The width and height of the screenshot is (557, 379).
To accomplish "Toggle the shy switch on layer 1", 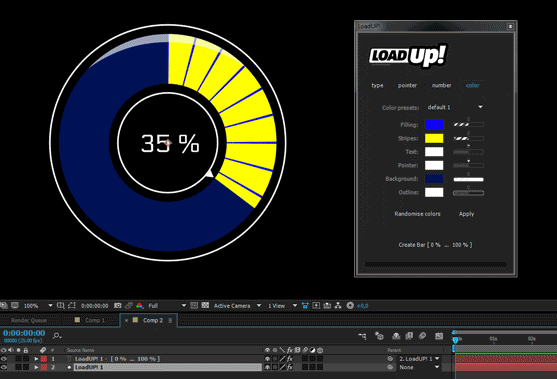I will [x=267, y=359].
